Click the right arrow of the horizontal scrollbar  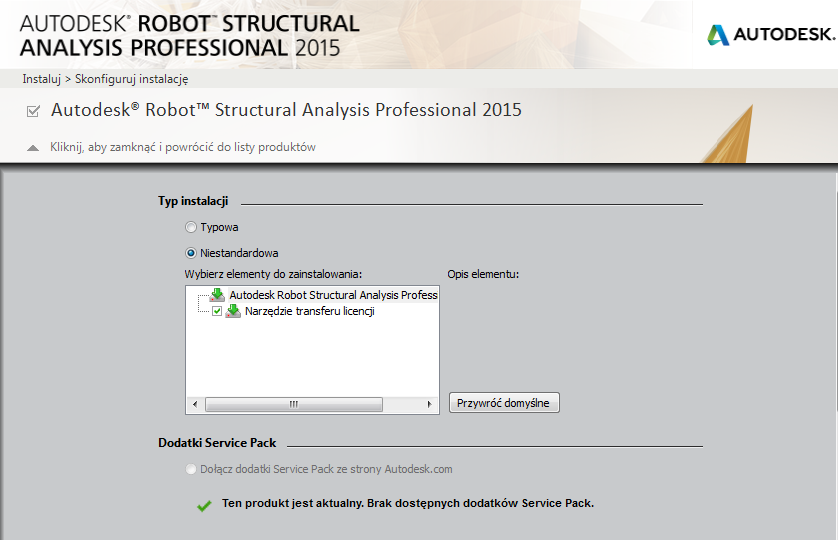pos(429,404)
